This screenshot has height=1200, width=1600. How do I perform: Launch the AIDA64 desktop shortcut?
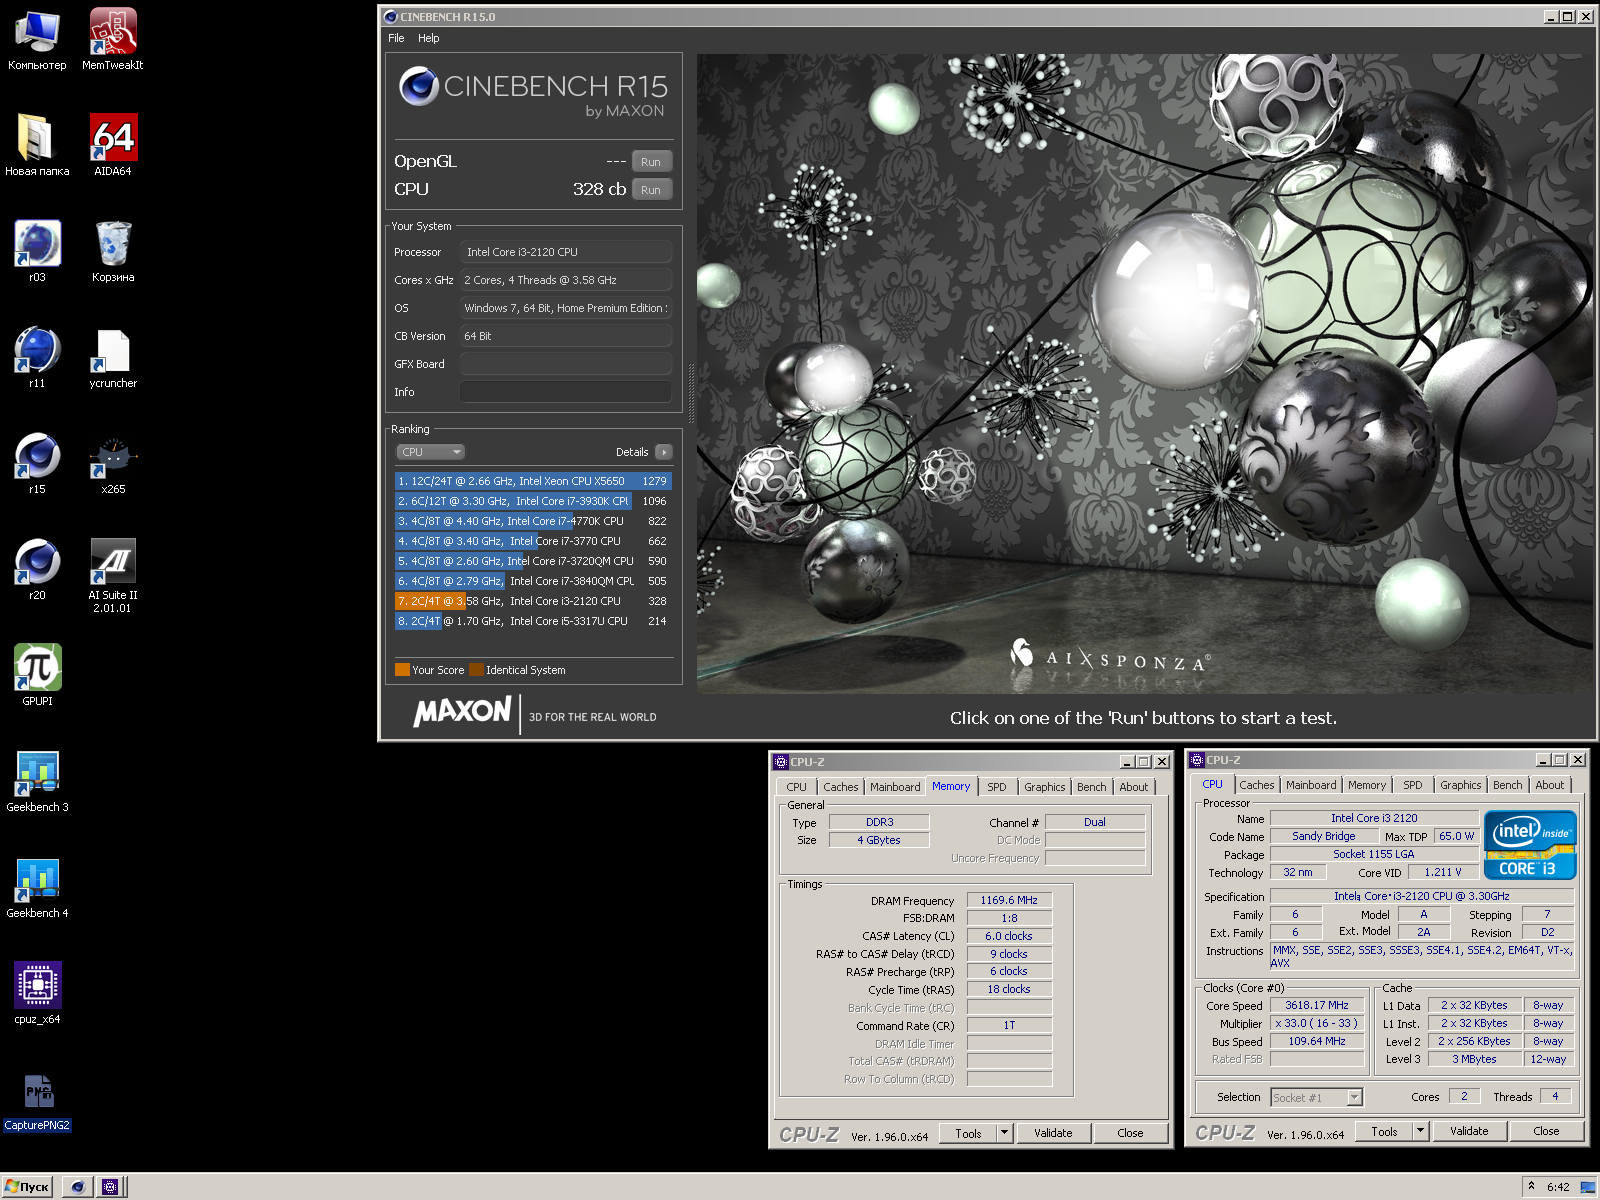[113, 146]
